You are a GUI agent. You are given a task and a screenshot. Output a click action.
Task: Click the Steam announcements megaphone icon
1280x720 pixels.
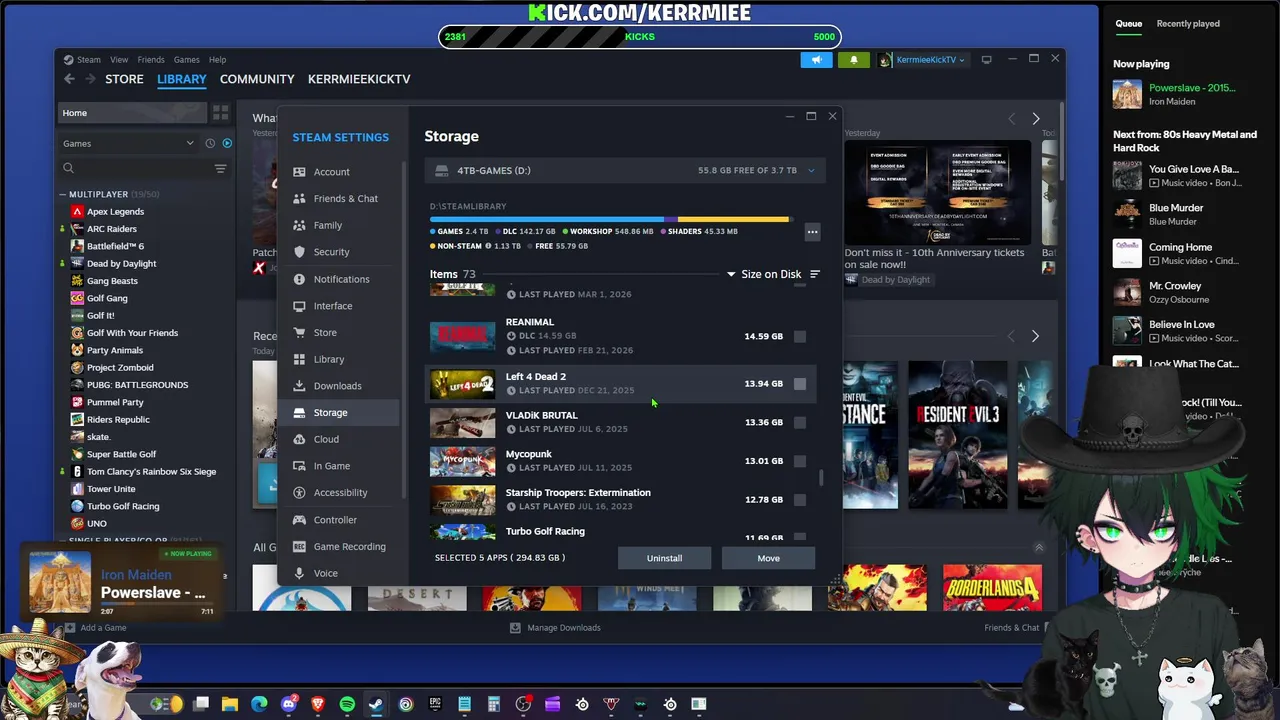[x=816, y=60]
